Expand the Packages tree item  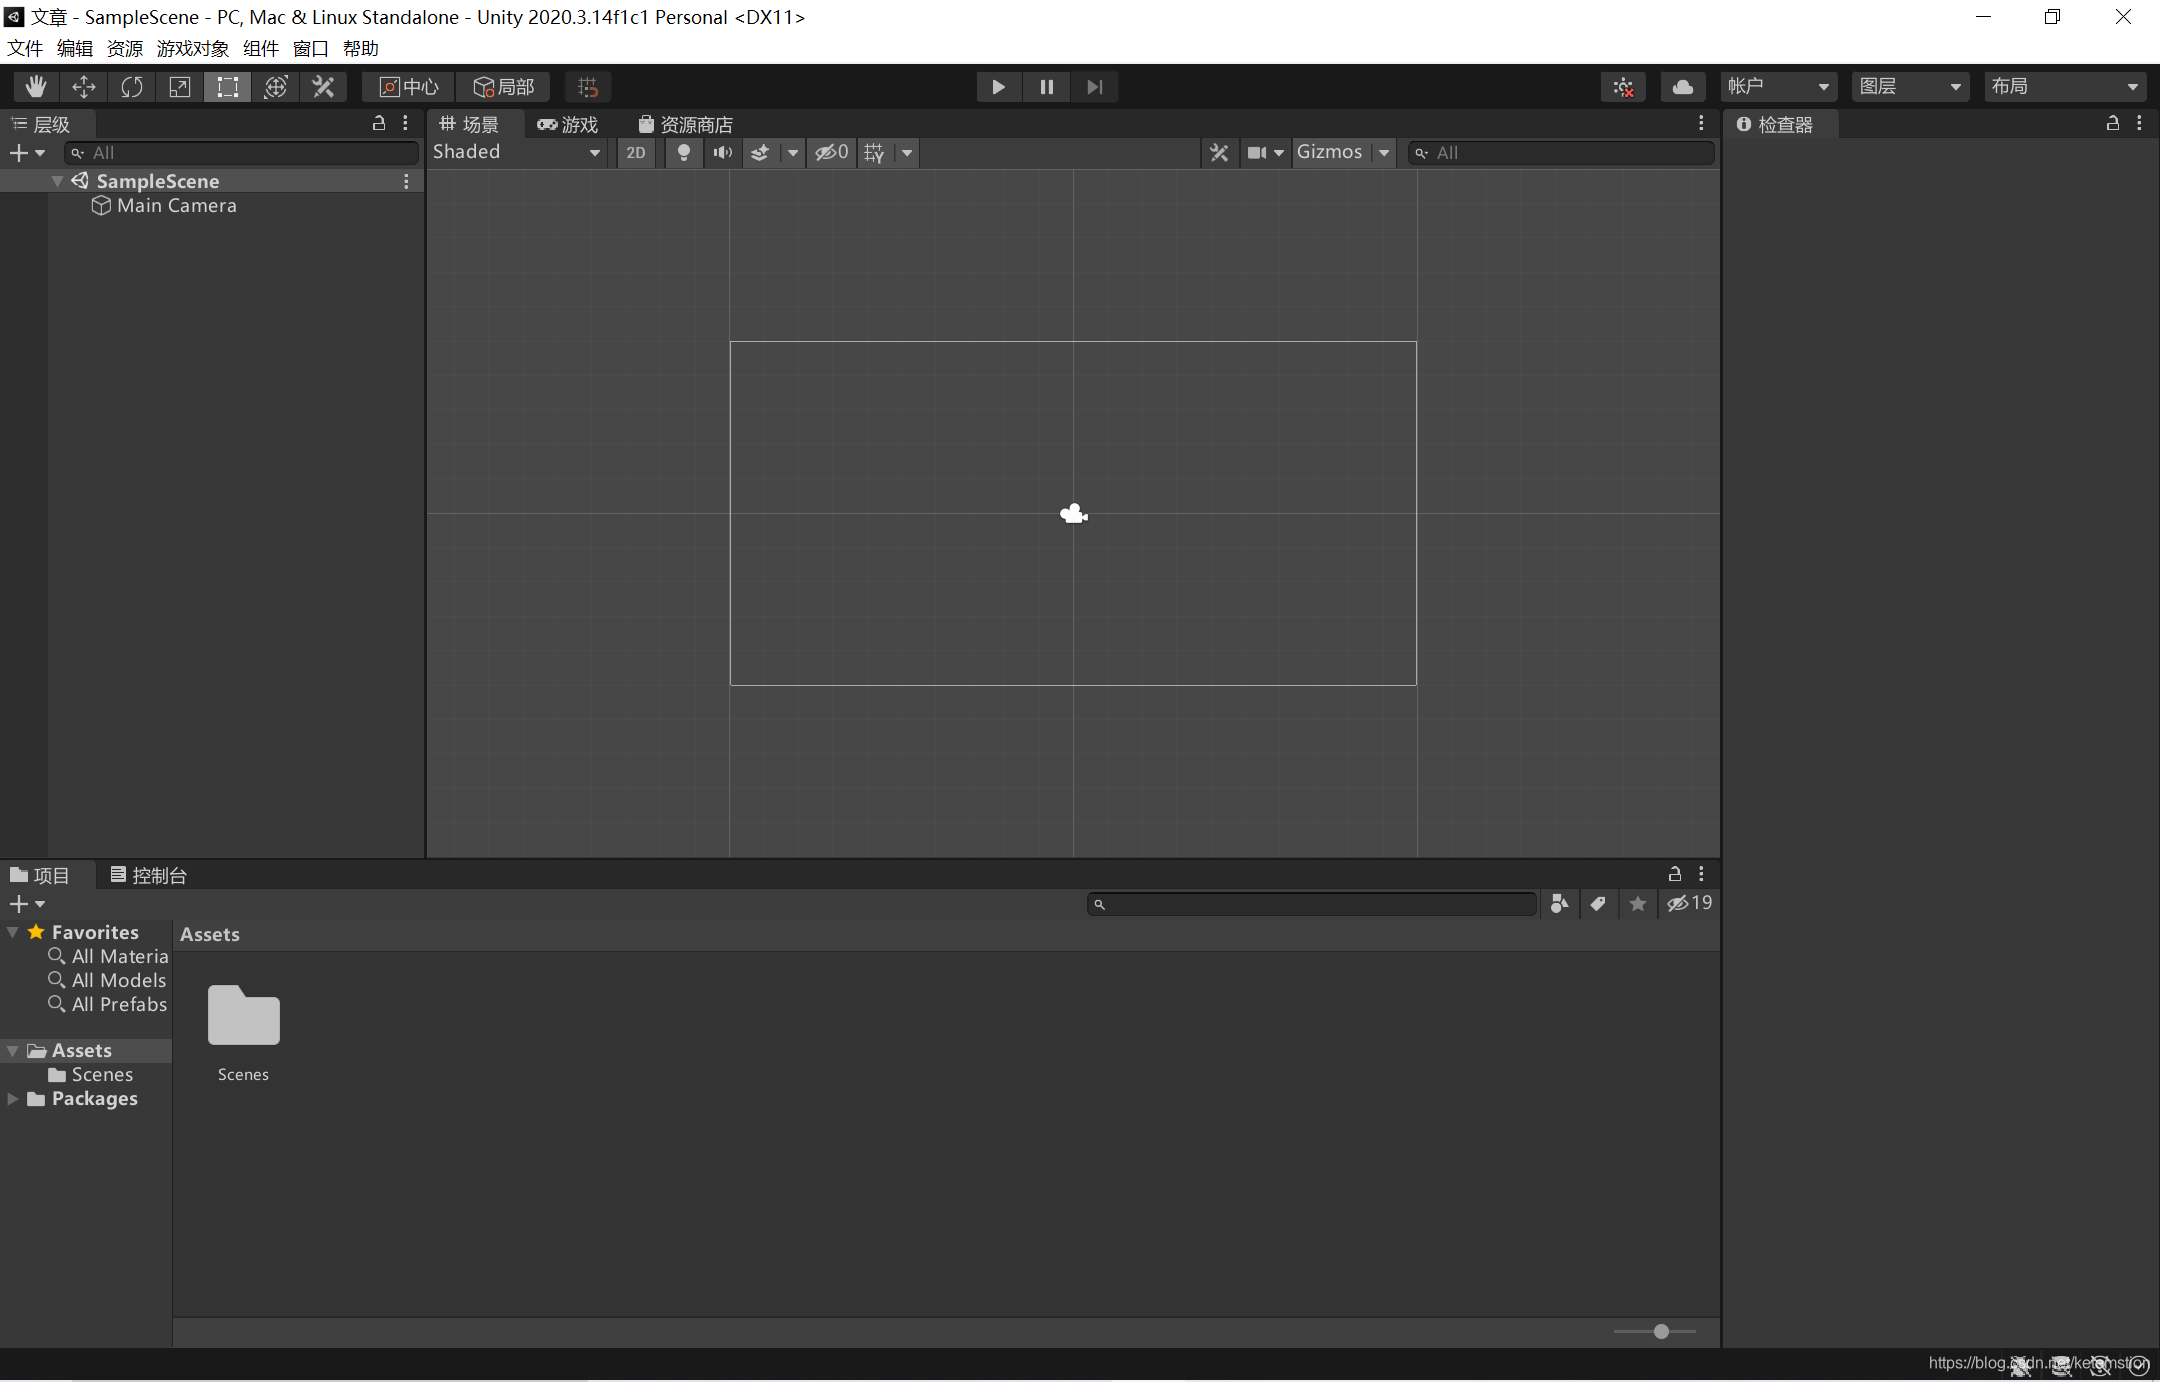point(12,1099)
